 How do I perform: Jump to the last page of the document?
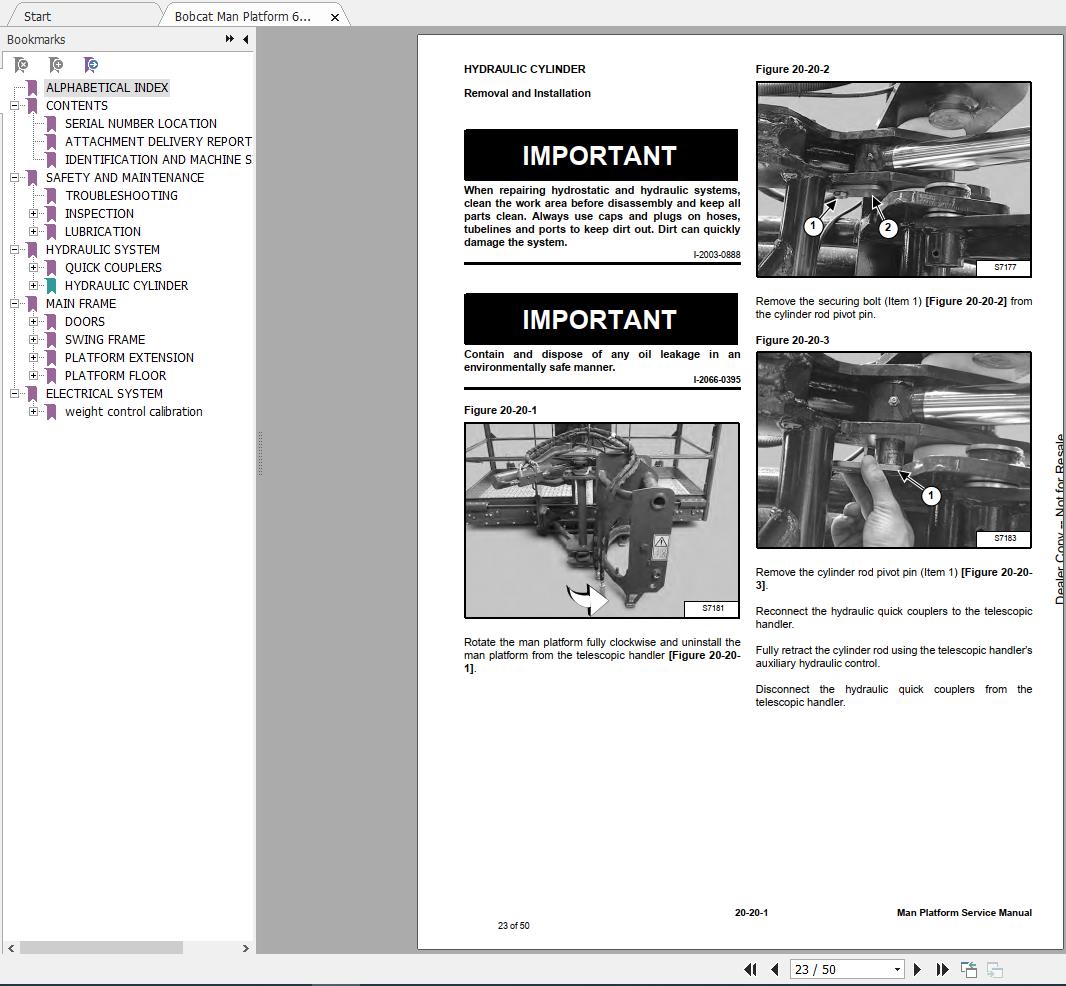coord(942,969)
